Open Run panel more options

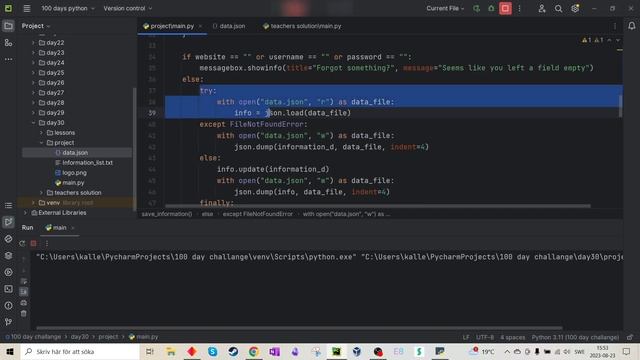coord(47,243)
